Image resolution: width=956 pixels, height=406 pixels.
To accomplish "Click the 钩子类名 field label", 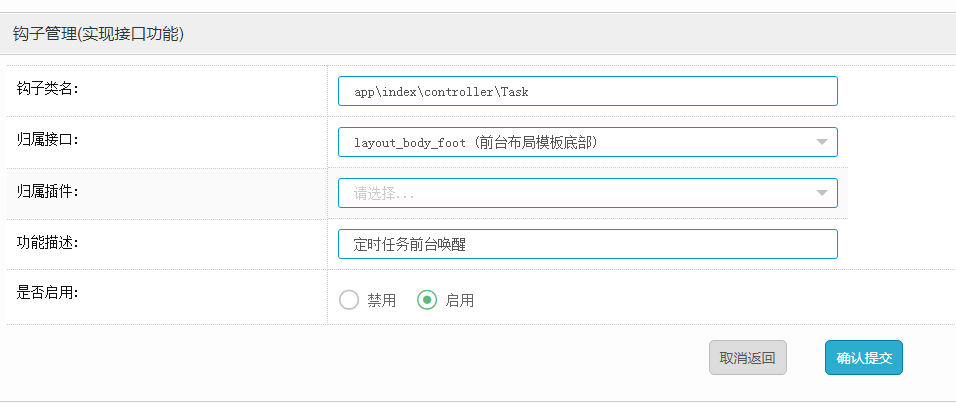I will pos(48,88).
